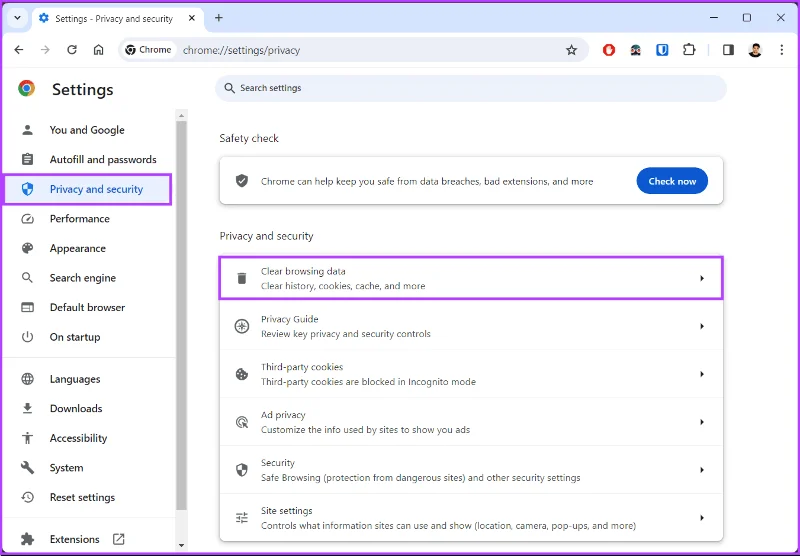Click the sidebar scrollbar thumb

coord(181,315)
